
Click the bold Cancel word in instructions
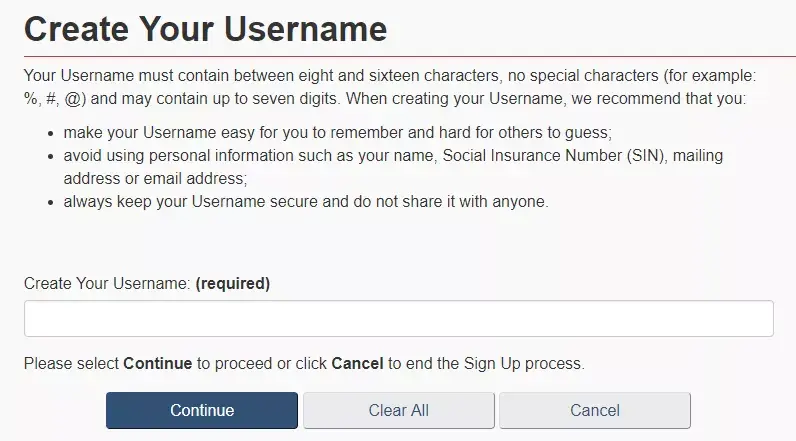[x=357, y=363]
